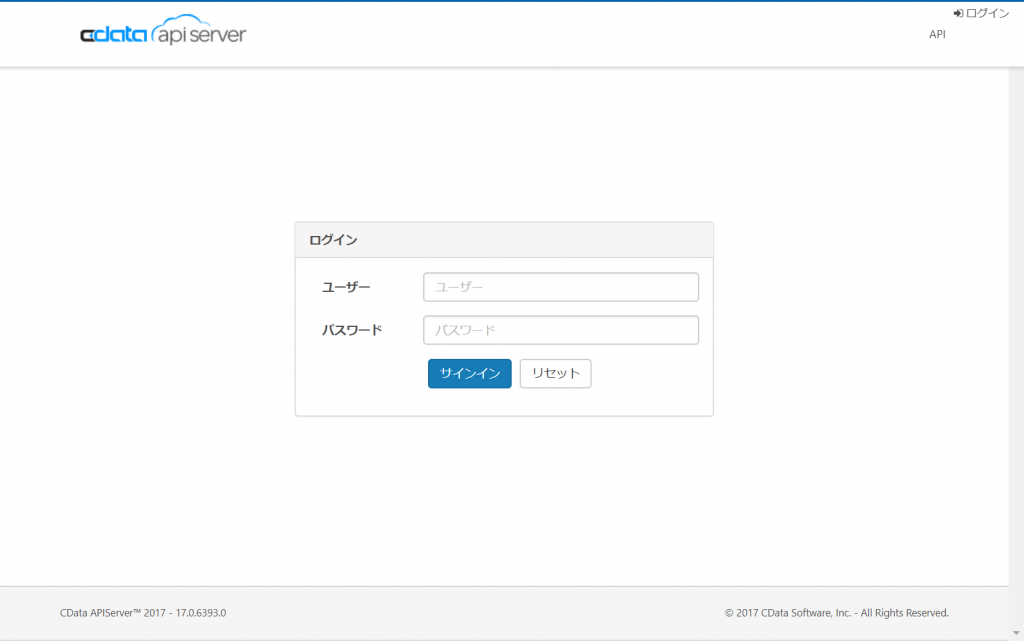This screenshot has width=1024, height=641.
Task: Click the scrollbar down arrow
Action: 1016,633
